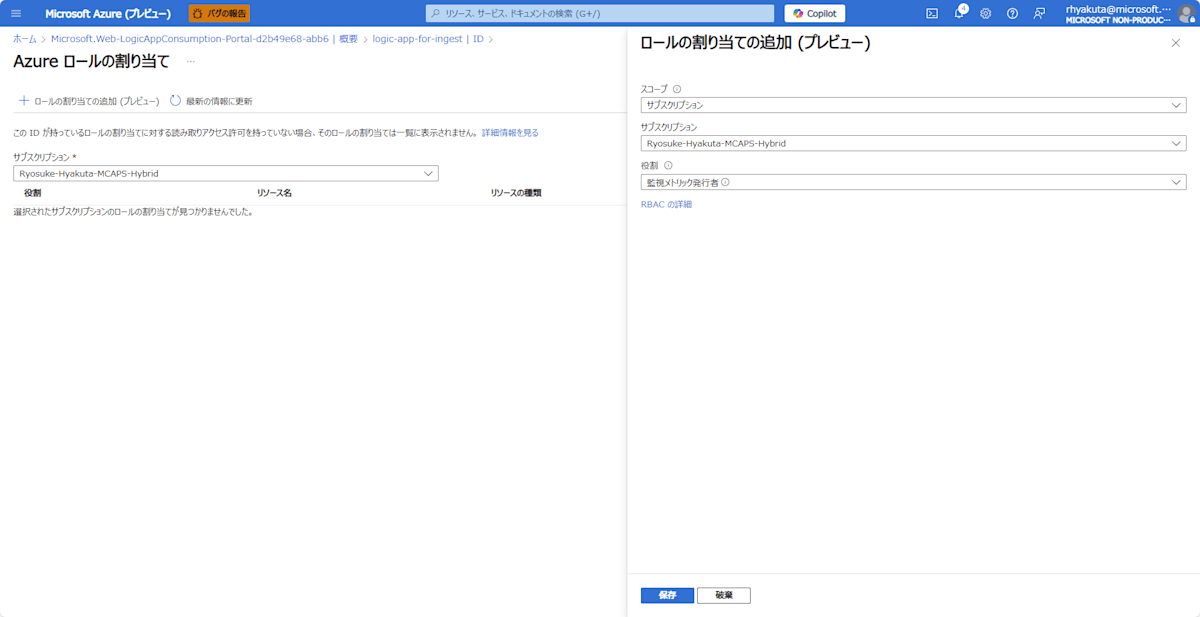Open the logic-app-for-ingest | ID breadcrumb
This screenshot has width=1200, height=617.
coord(428,38)
